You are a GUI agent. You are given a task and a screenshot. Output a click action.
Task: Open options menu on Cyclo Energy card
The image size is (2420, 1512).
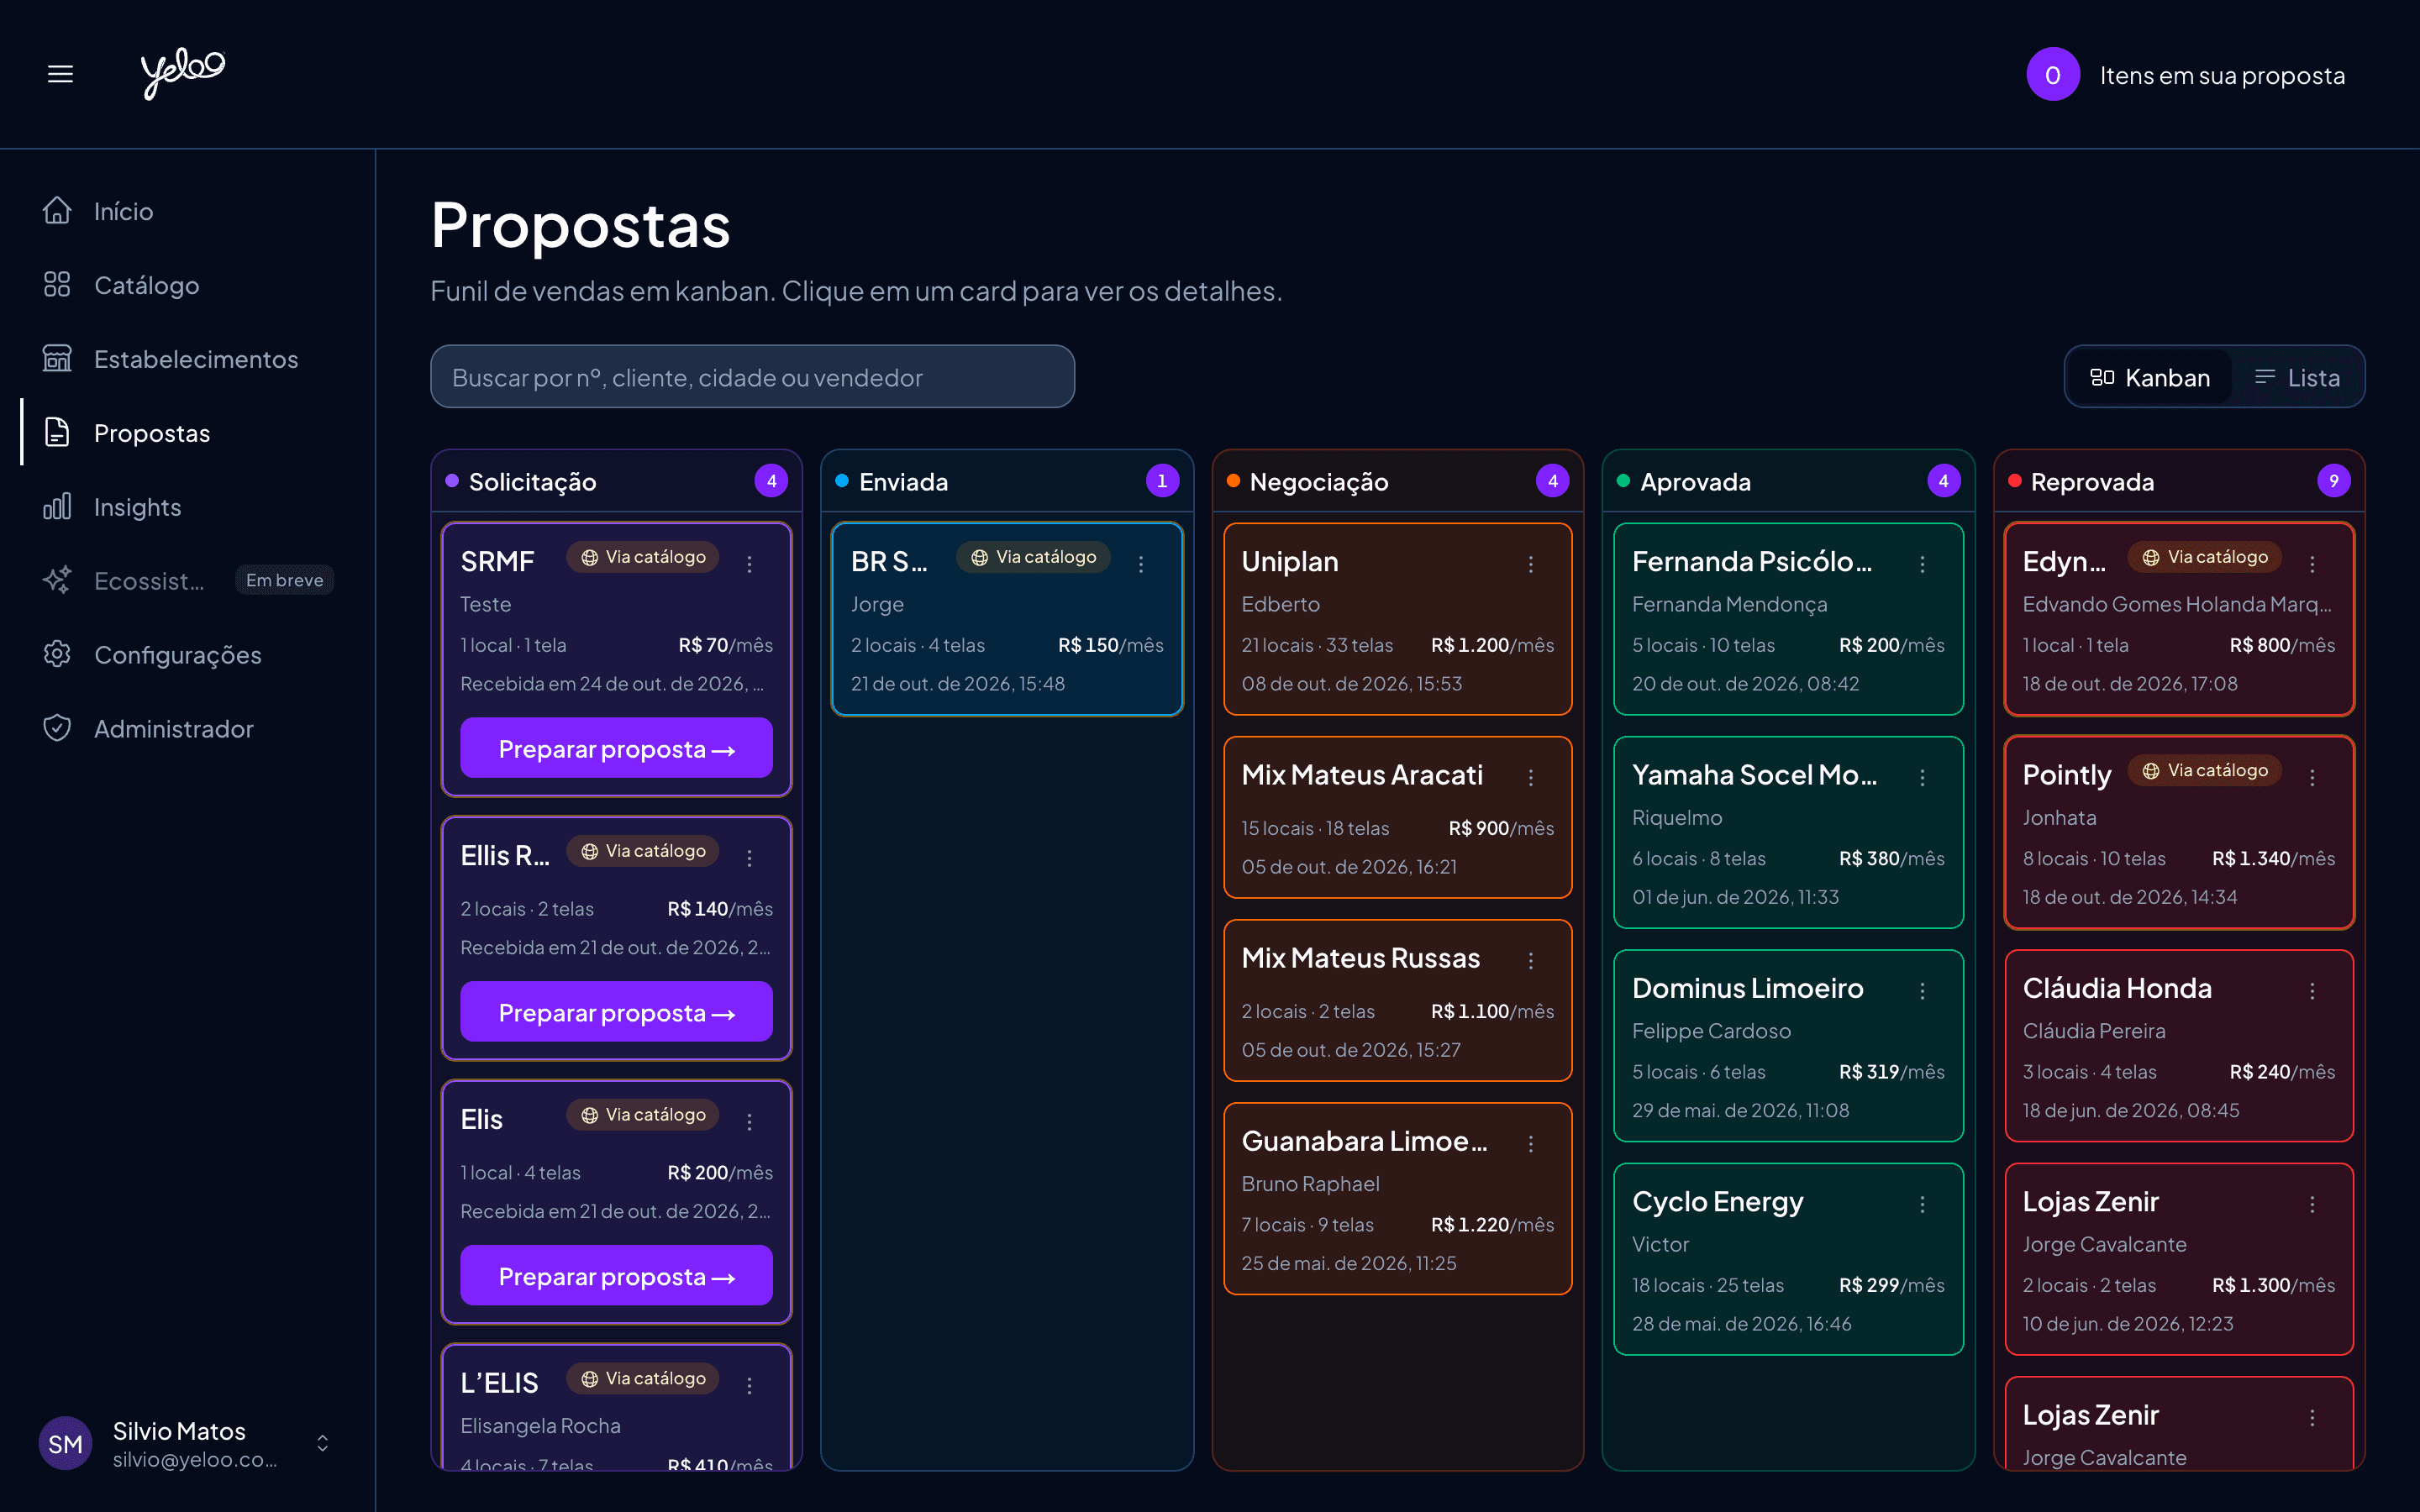click(1922, 1204)
